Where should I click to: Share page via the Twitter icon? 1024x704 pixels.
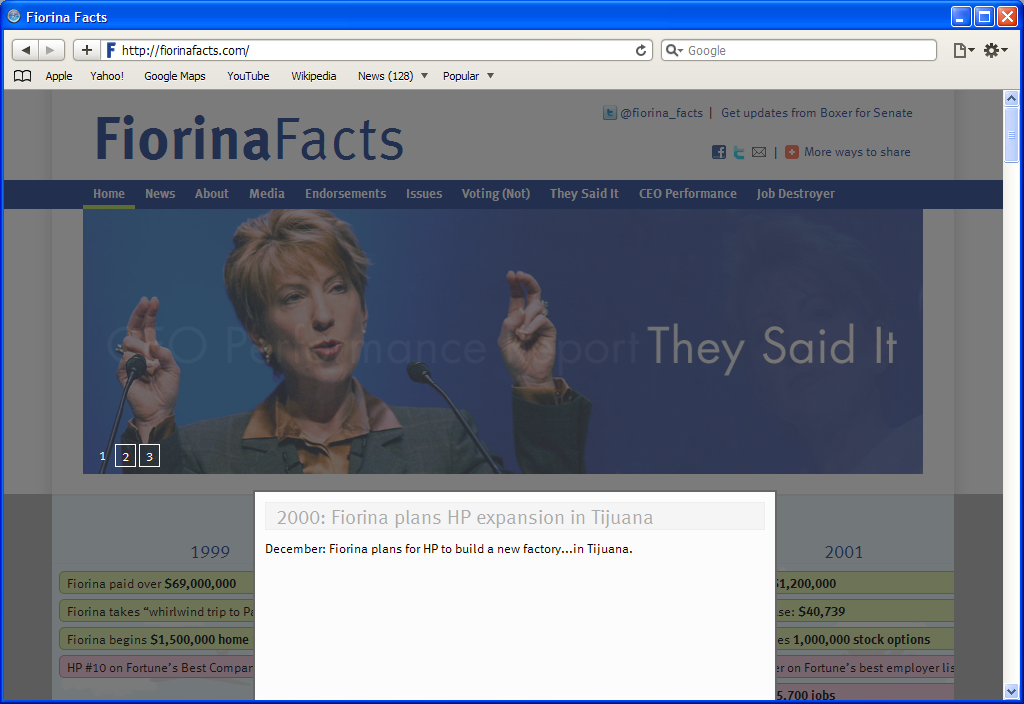(738, 151)
